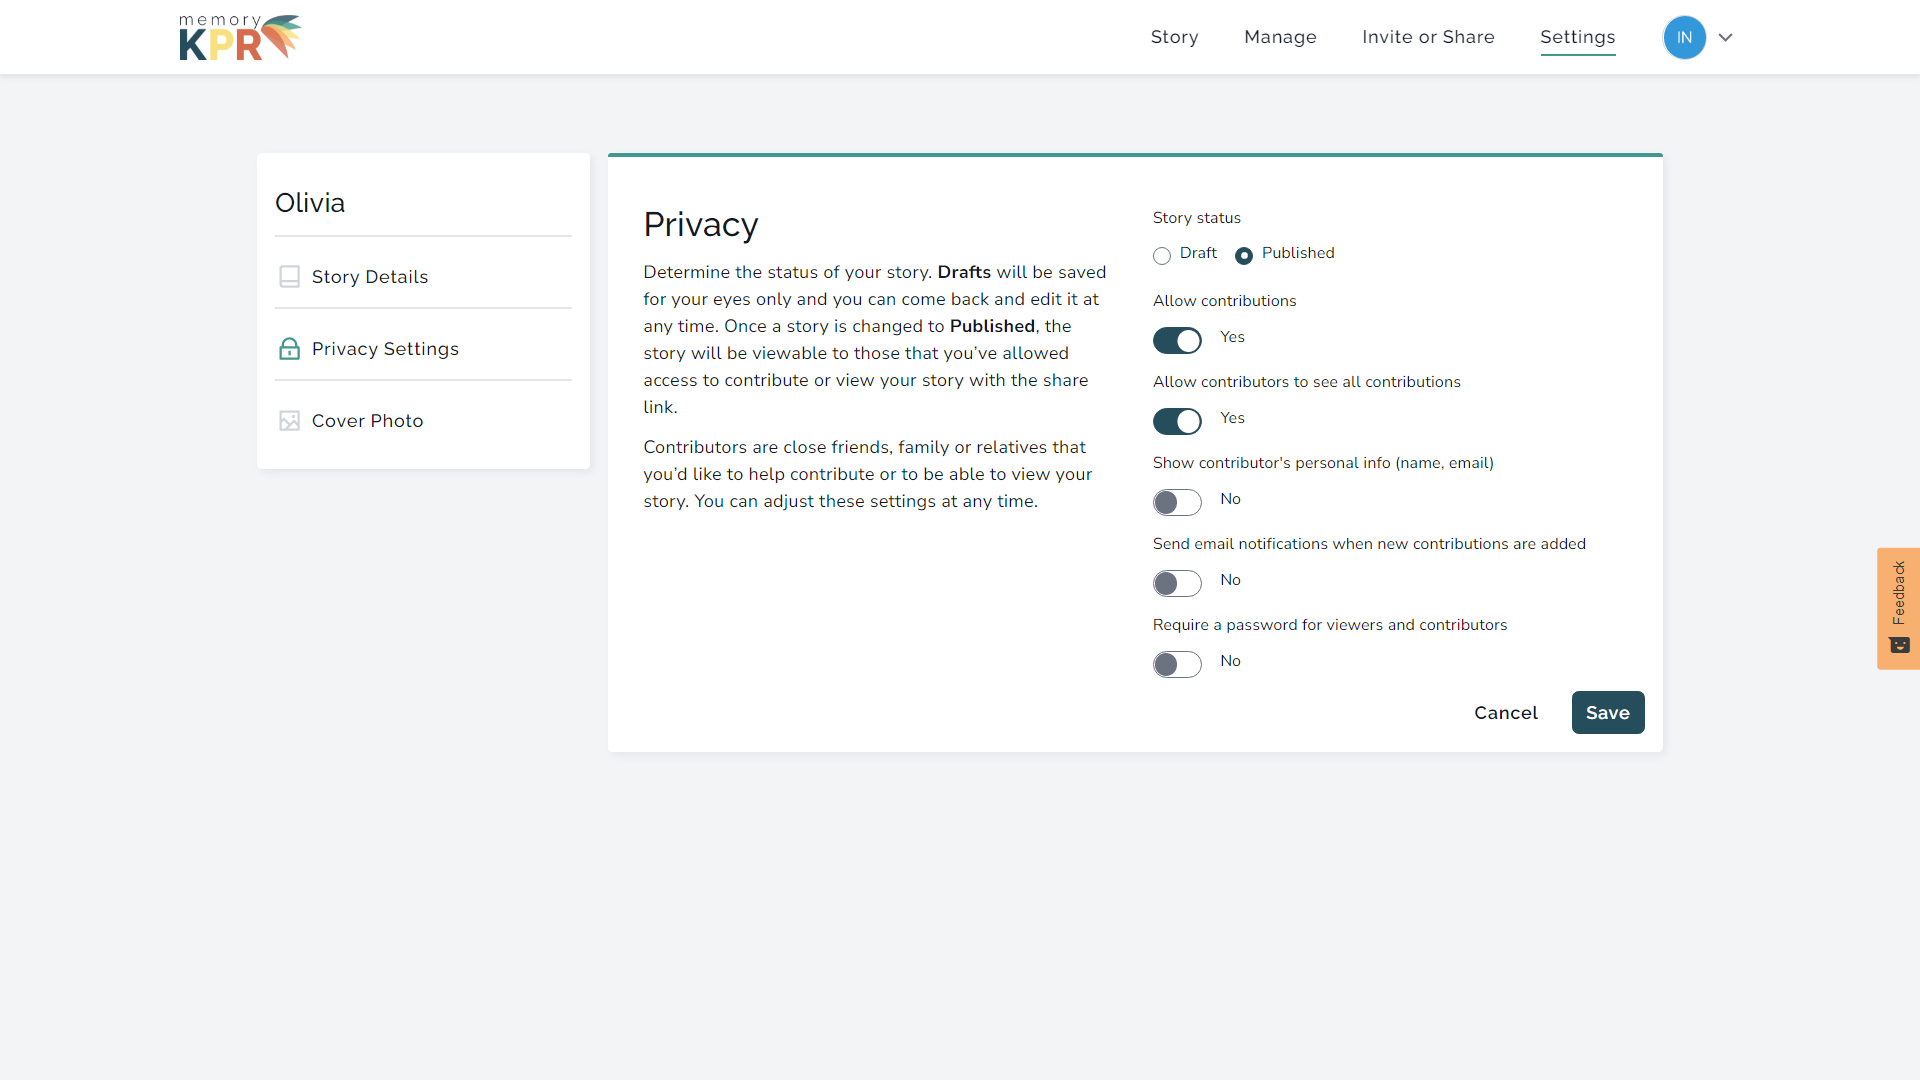This screenshot has width=1920, height=1080.
Task: Open the Story nav item
Action: pos(1174,37)
